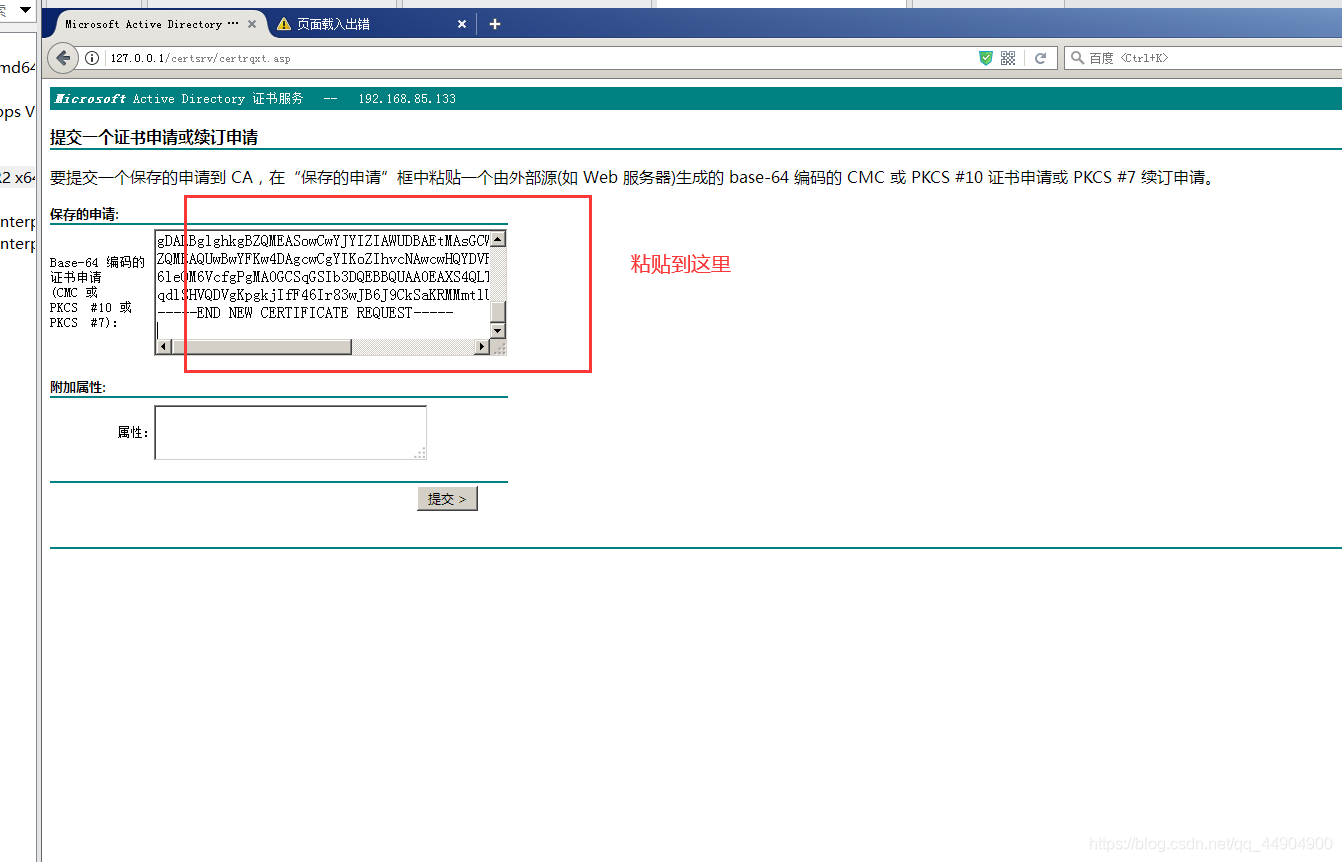Image resolution: width=1342 pixels, height=862 pixels.
Task: Reload the page with the refresh icon
Action: (x=1040, y=58)
